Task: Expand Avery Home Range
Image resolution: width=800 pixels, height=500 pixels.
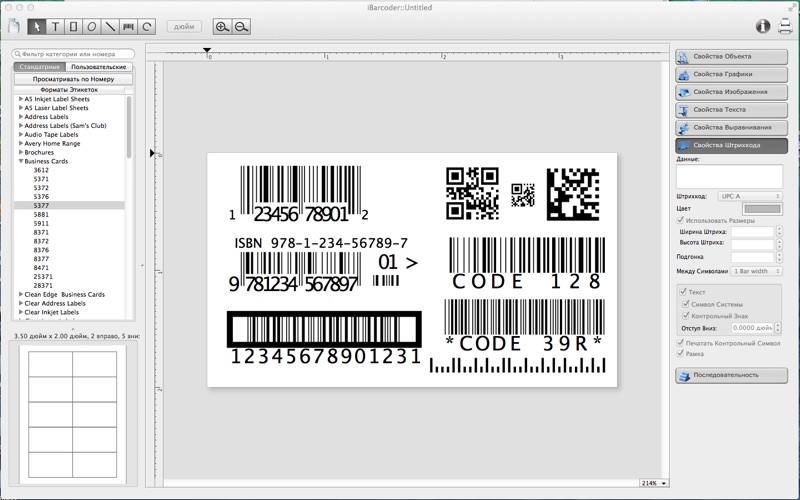Action: point(21,143)
